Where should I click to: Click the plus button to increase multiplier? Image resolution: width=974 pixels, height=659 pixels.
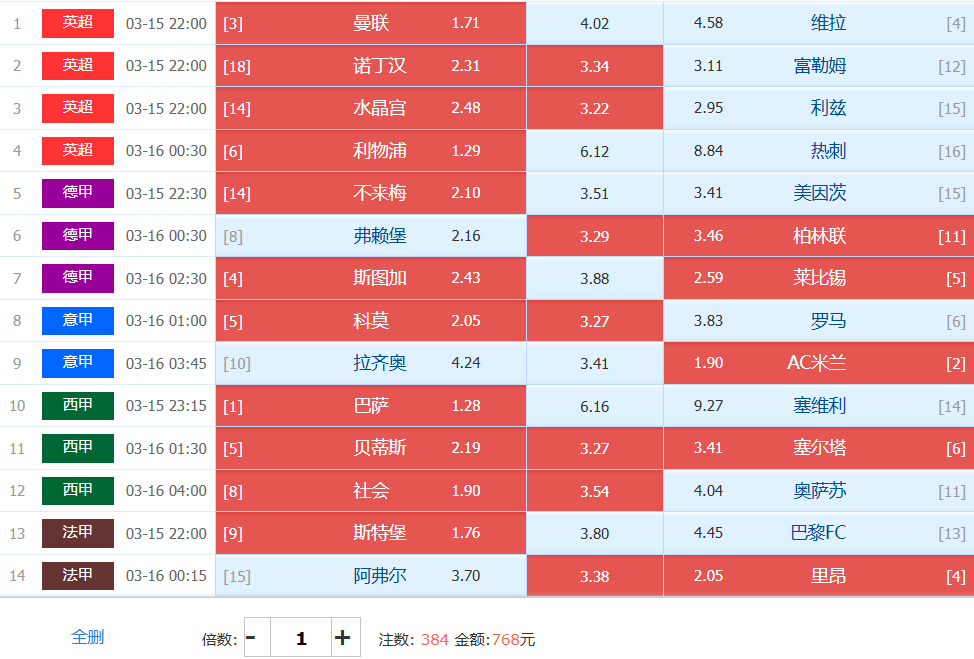point(343,637)
